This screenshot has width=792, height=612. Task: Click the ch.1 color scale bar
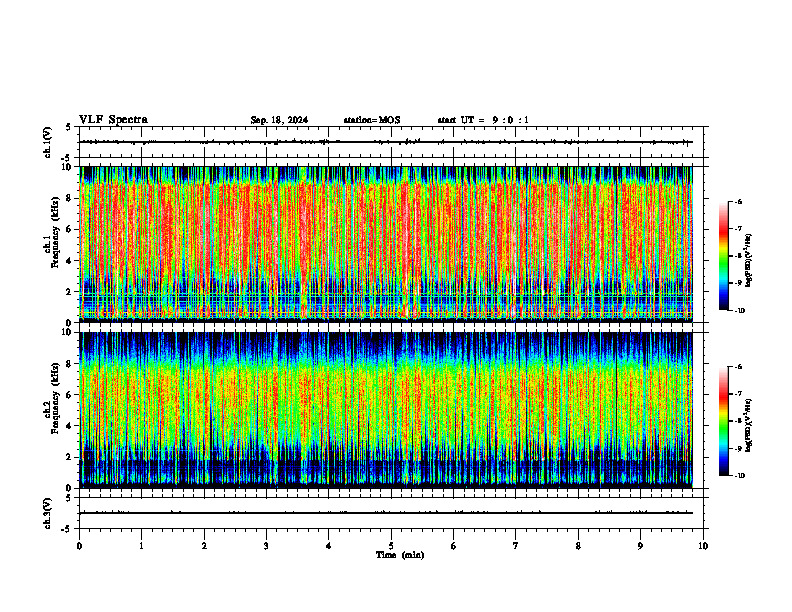pyautogui.click(x=723, y=256)
